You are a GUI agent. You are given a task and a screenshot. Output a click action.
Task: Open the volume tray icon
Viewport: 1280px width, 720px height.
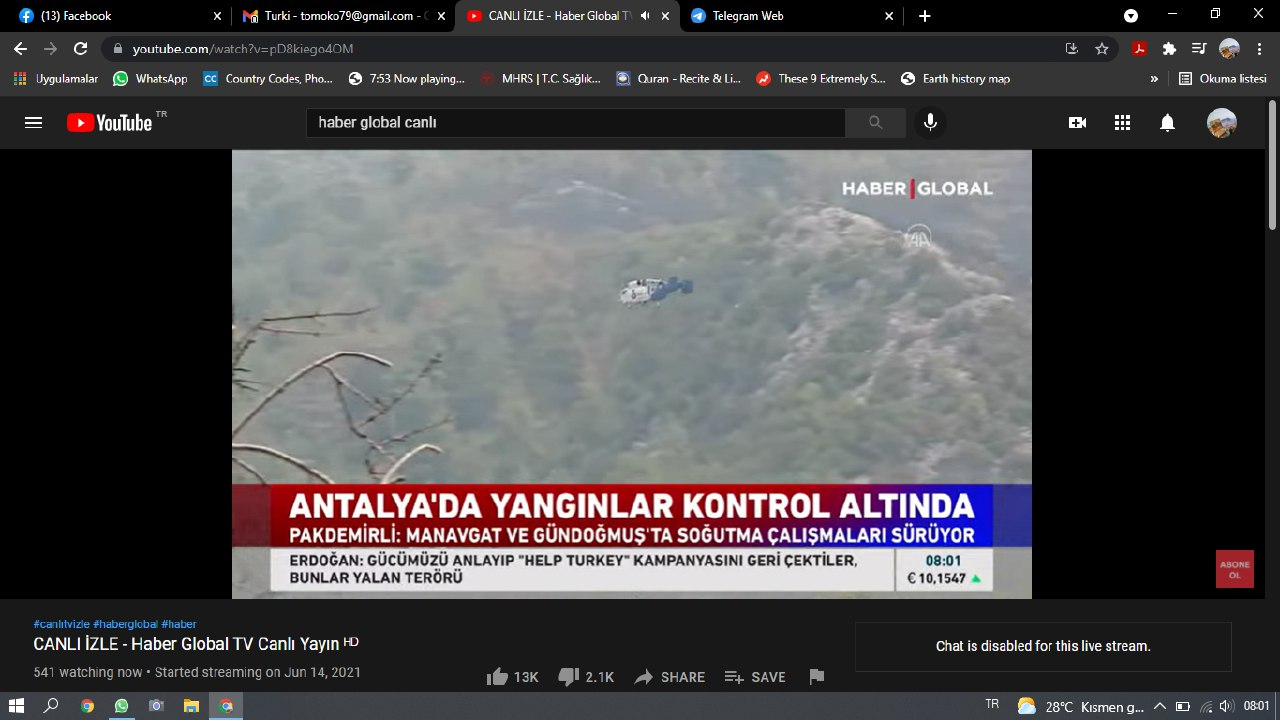[x=1226, y=706]
